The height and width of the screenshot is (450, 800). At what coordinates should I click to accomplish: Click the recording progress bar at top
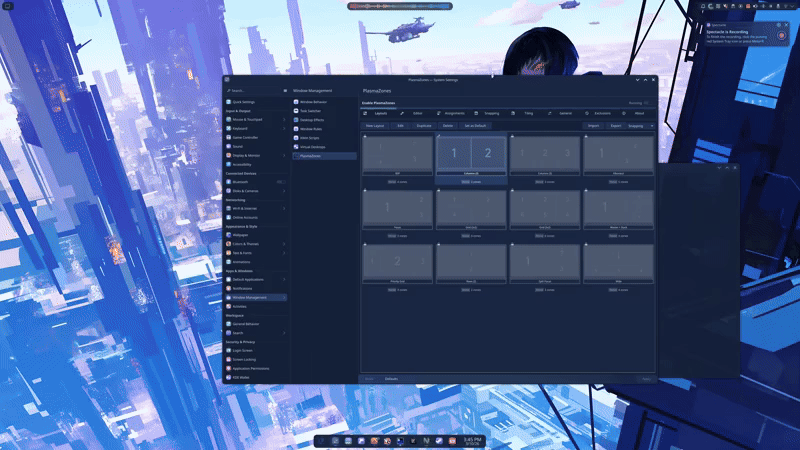[400, 6]
